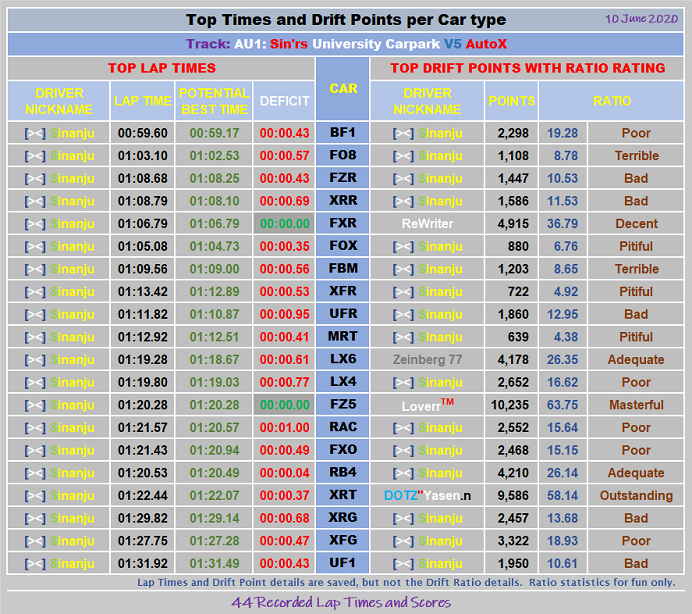Click the Outstanding rating for XRT
692x614 pixels.
(x=636, y=496)
